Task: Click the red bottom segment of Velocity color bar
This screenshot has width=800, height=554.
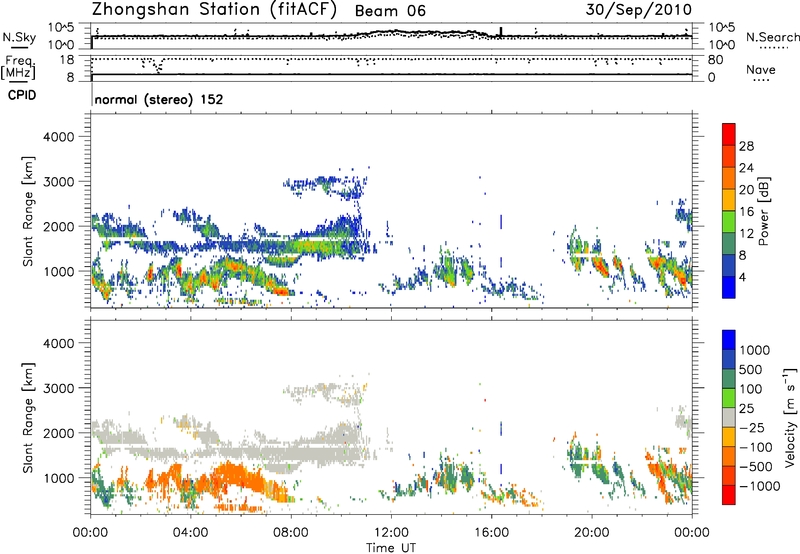Action: click(729, 495)
